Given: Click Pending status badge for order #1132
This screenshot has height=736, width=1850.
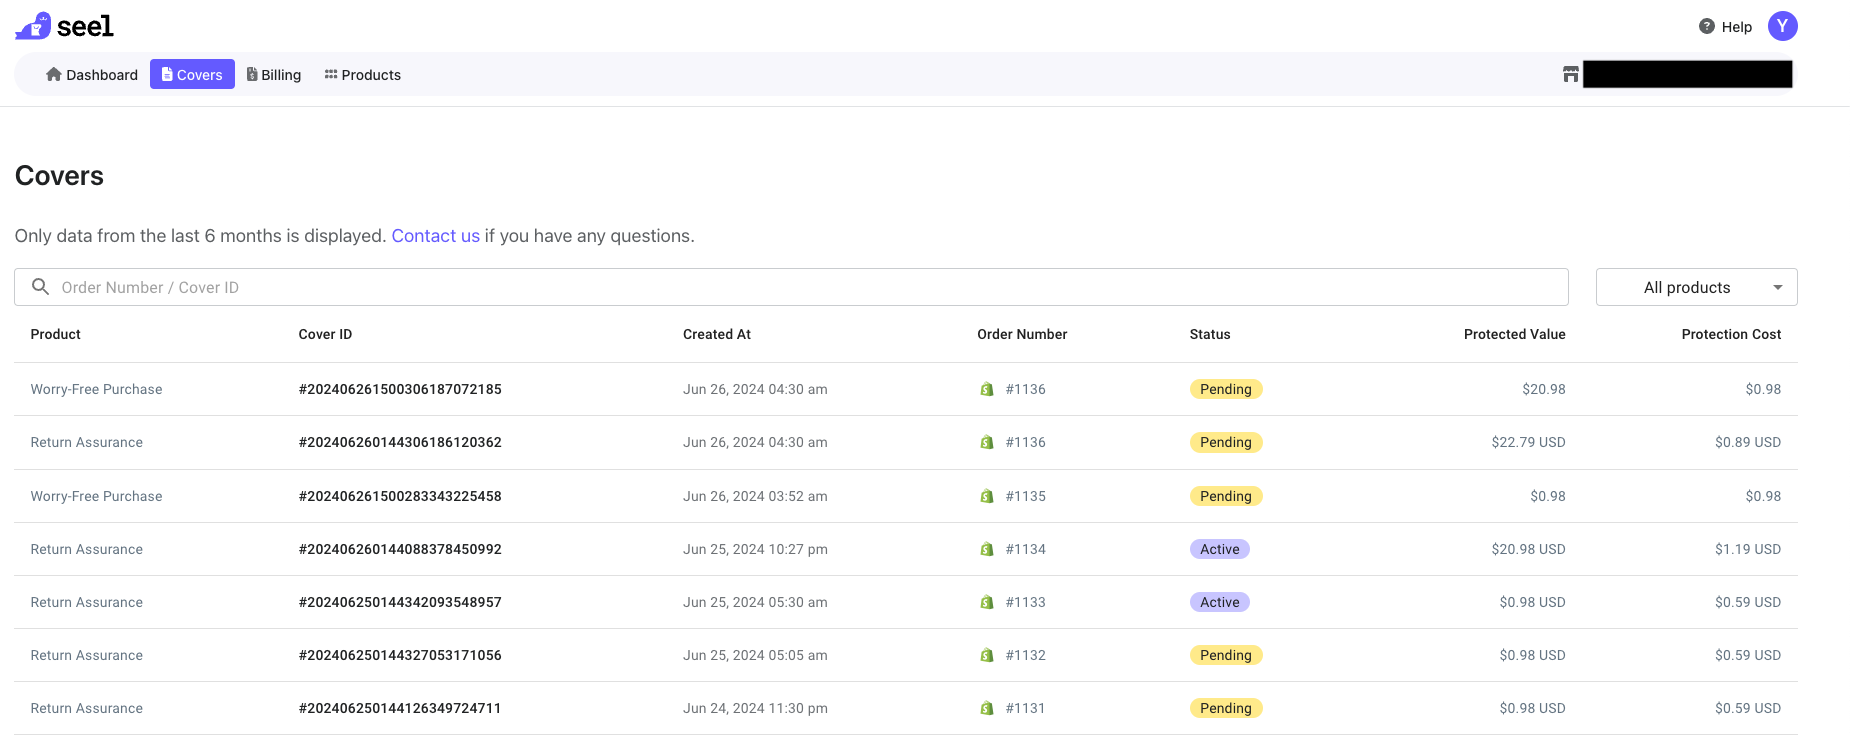Looking at the screenshot, I should click(1225, 655).
